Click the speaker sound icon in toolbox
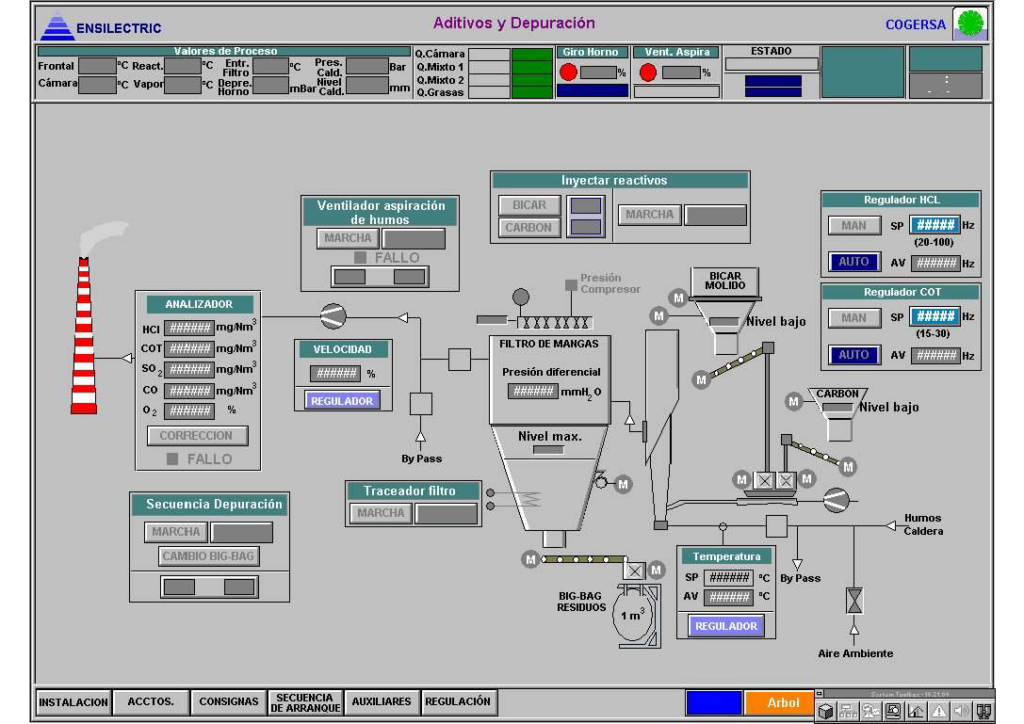Image resolution: width=1024 pixels, height=724 pixels. (960, 711)
